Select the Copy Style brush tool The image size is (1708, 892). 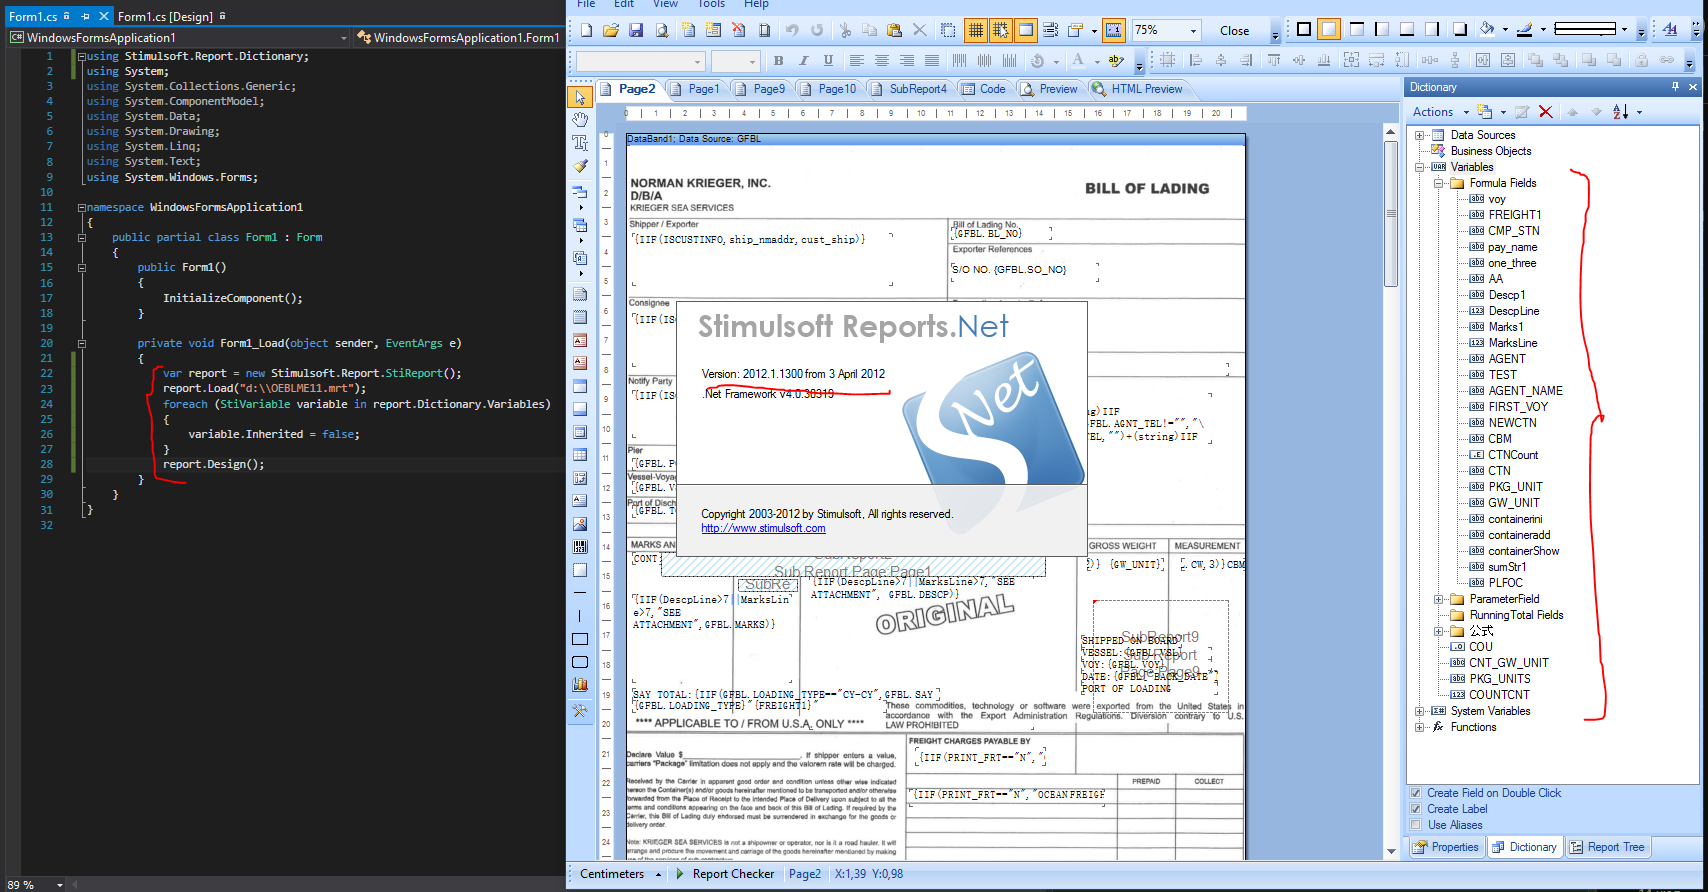[x=580, y=166]
